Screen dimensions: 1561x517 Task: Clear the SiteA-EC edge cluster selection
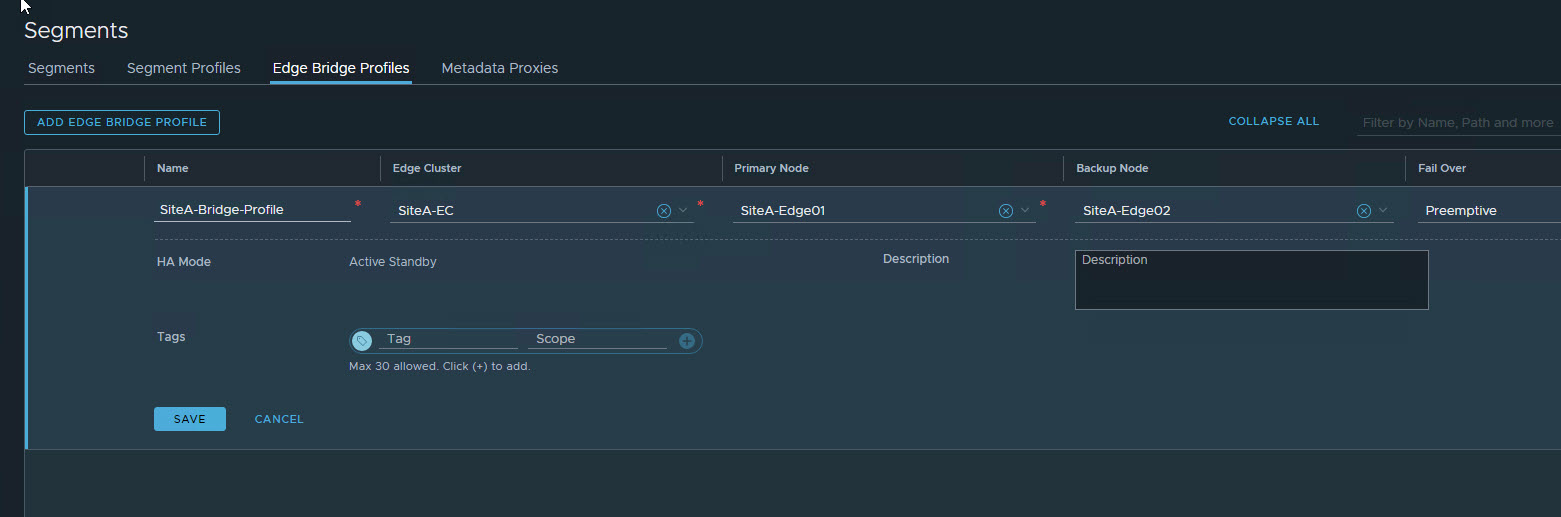tap(663, 211)
